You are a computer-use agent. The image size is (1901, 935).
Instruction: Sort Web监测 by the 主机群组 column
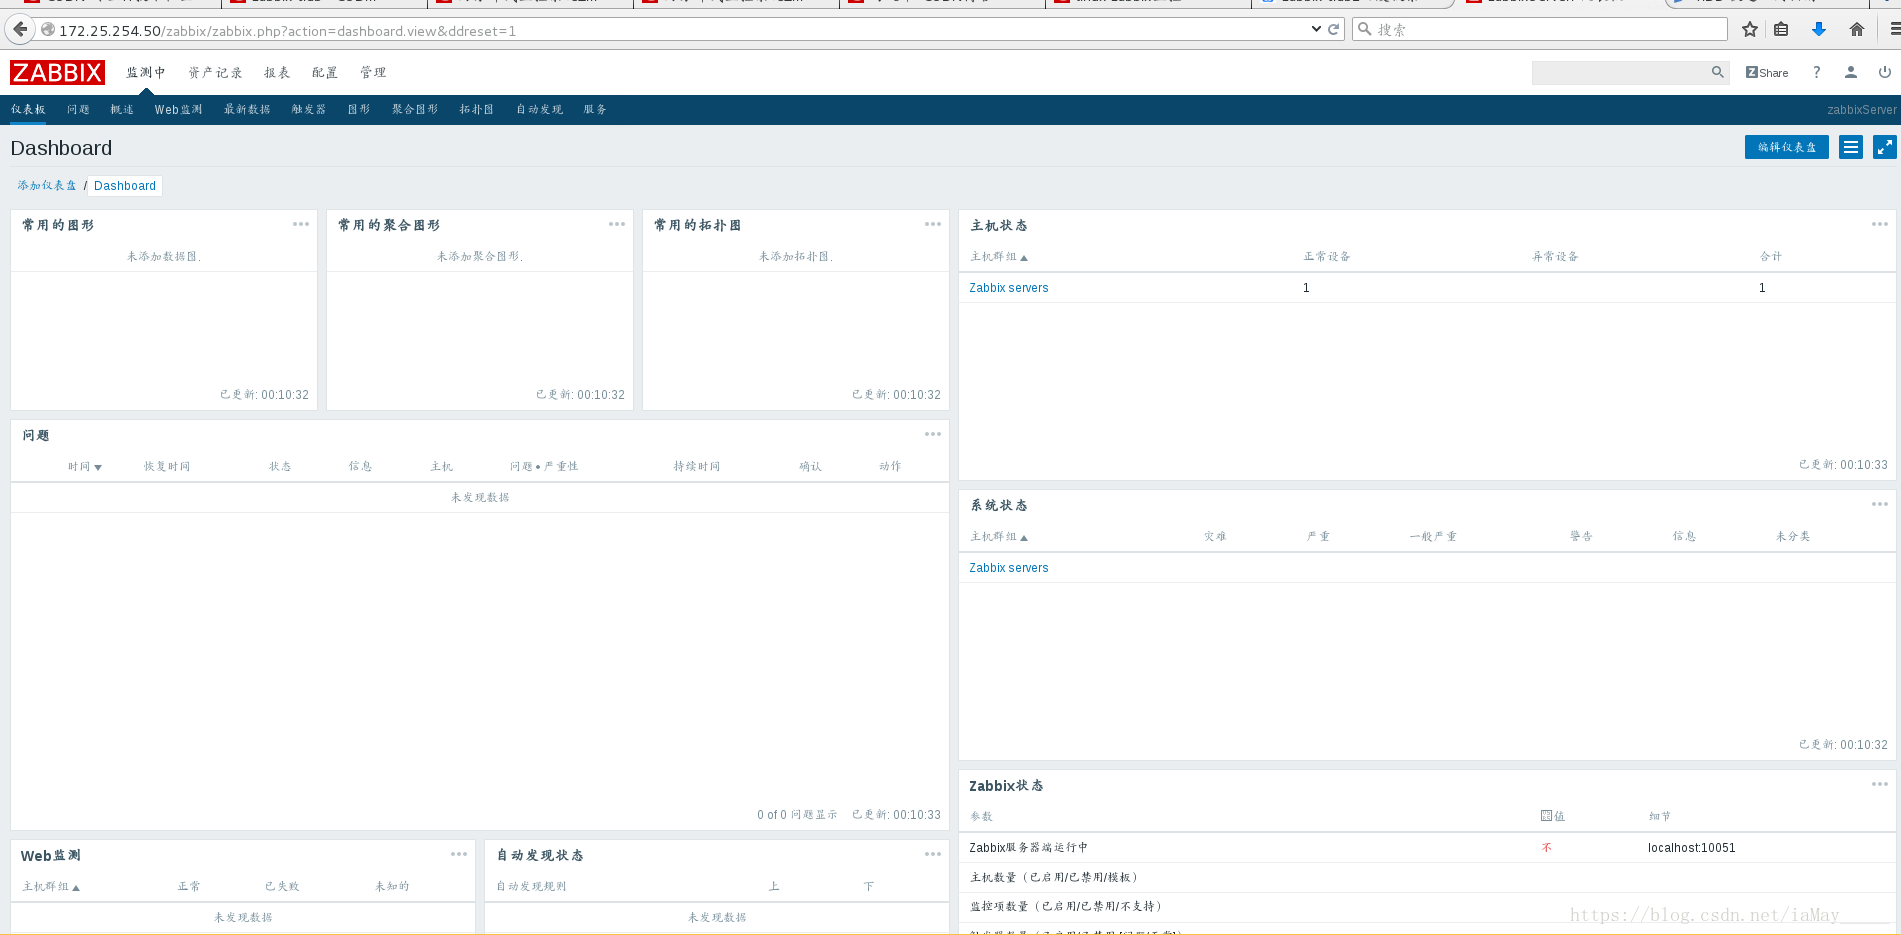point(51,887)
